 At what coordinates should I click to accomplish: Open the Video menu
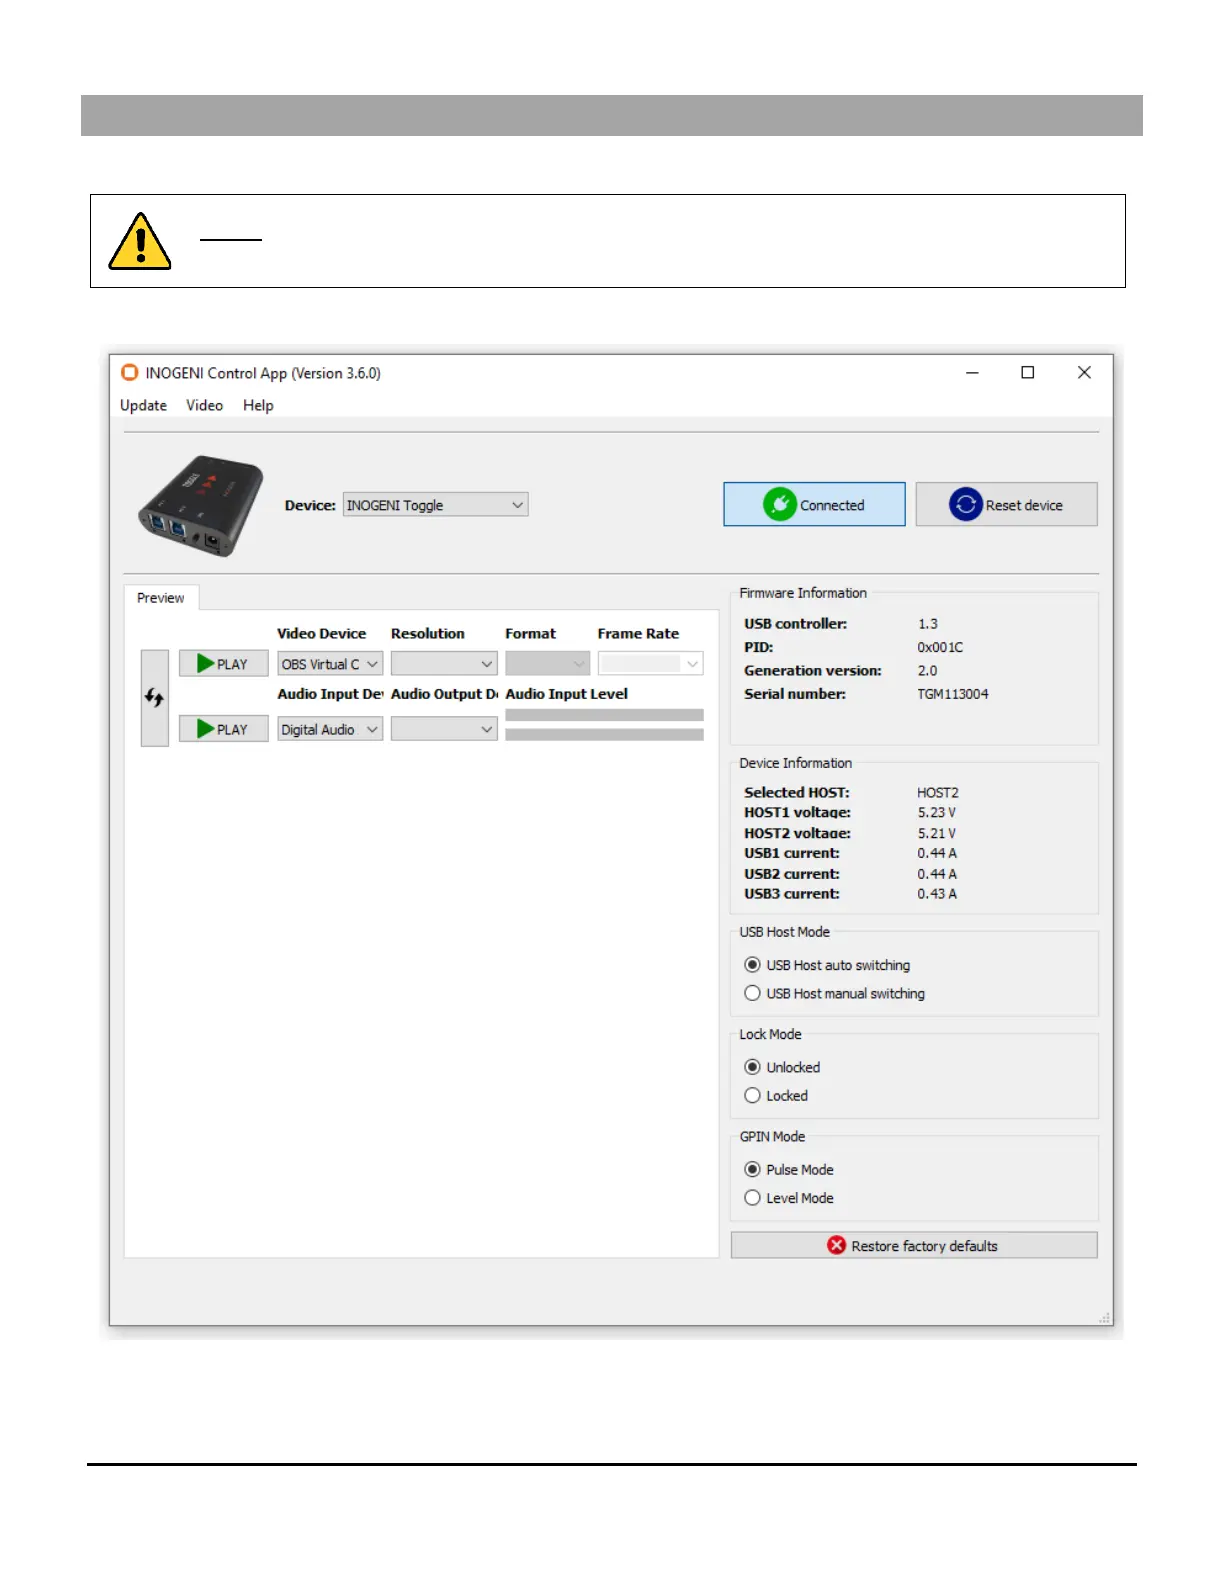[x=204, y=405]
